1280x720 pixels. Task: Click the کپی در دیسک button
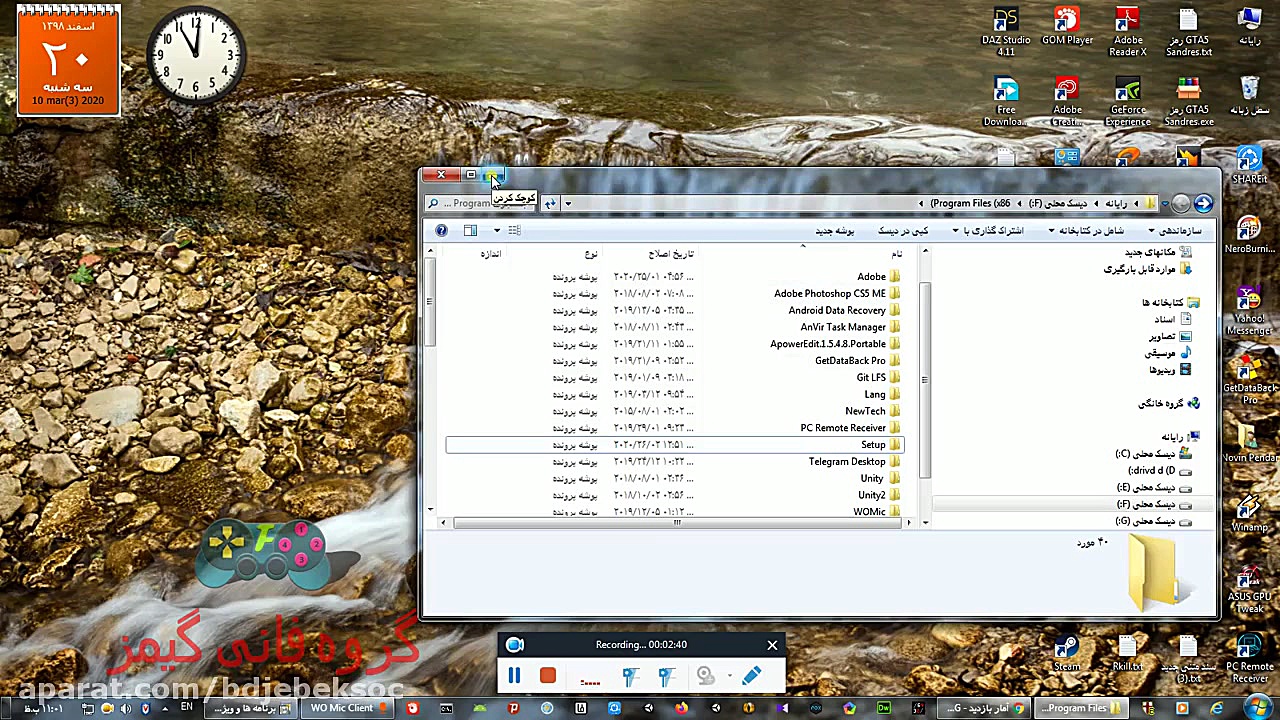(x=903, y=231)
